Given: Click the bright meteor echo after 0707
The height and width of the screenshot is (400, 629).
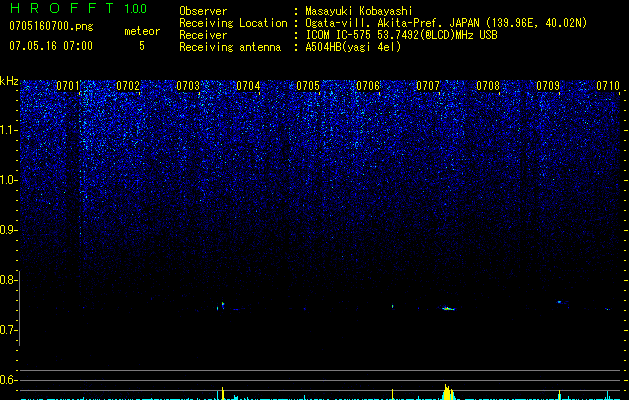Looking at the screenshot, I should pos(448,309).
